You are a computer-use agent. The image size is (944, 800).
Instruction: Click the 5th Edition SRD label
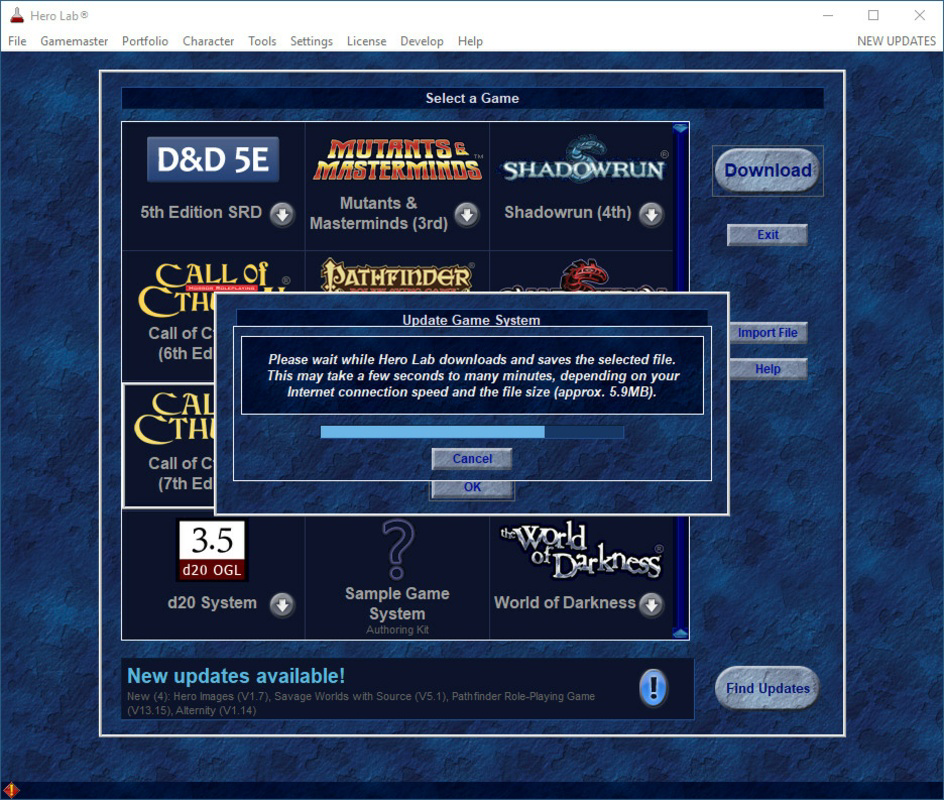coord(201,212)
